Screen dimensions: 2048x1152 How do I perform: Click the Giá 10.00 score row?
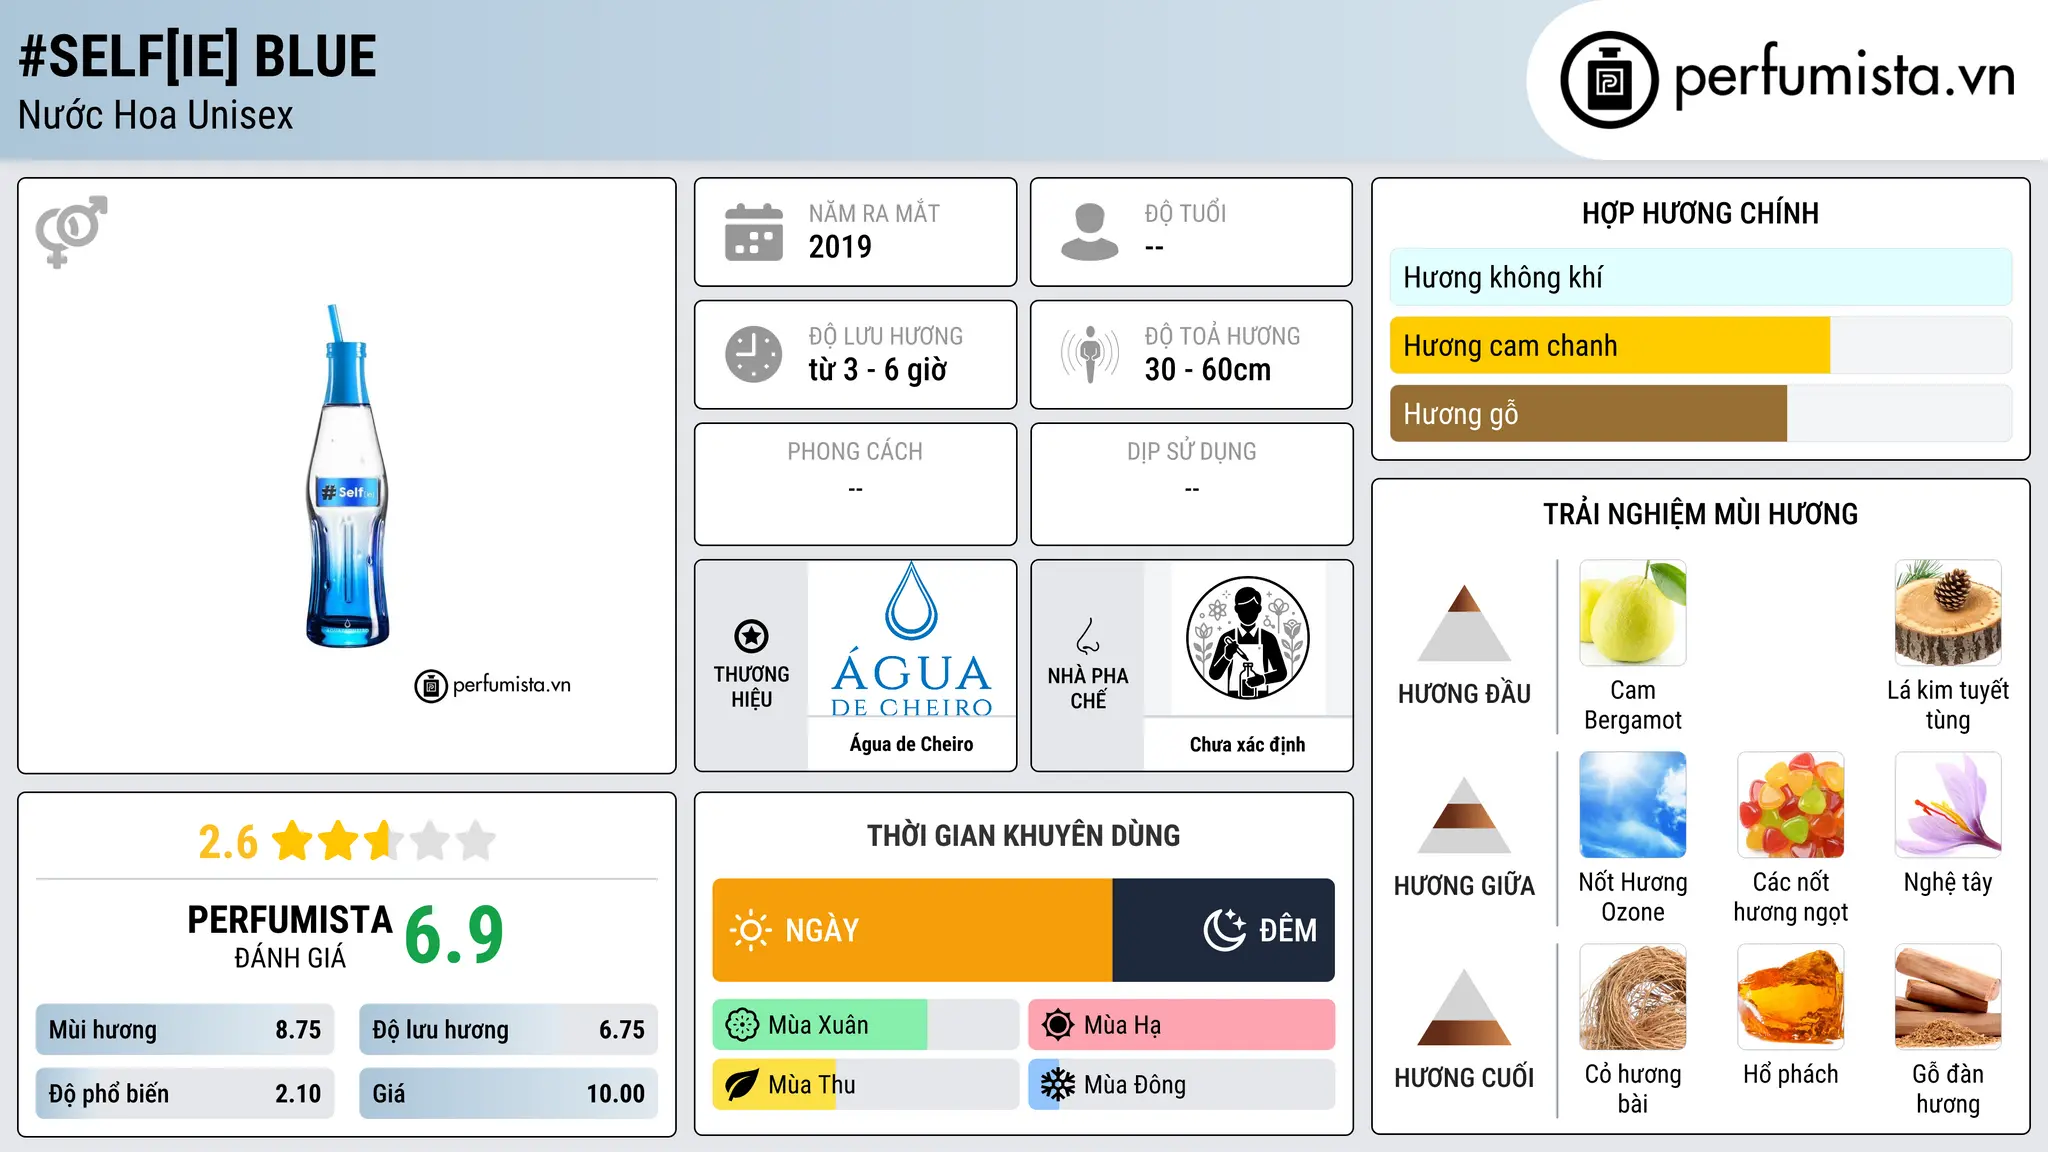click(509, 1094)
